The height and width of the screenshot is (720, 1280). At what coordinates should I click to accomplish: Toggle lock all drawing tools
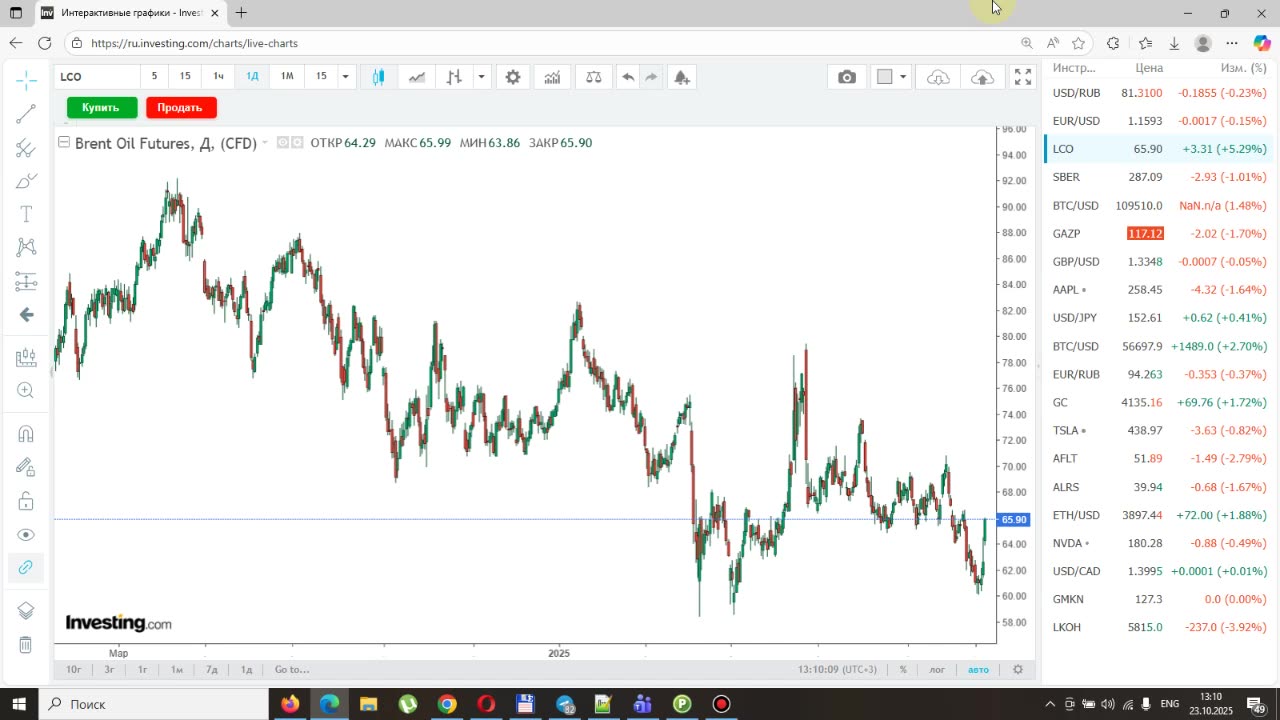pyautogui.click(x=26, y=501)
